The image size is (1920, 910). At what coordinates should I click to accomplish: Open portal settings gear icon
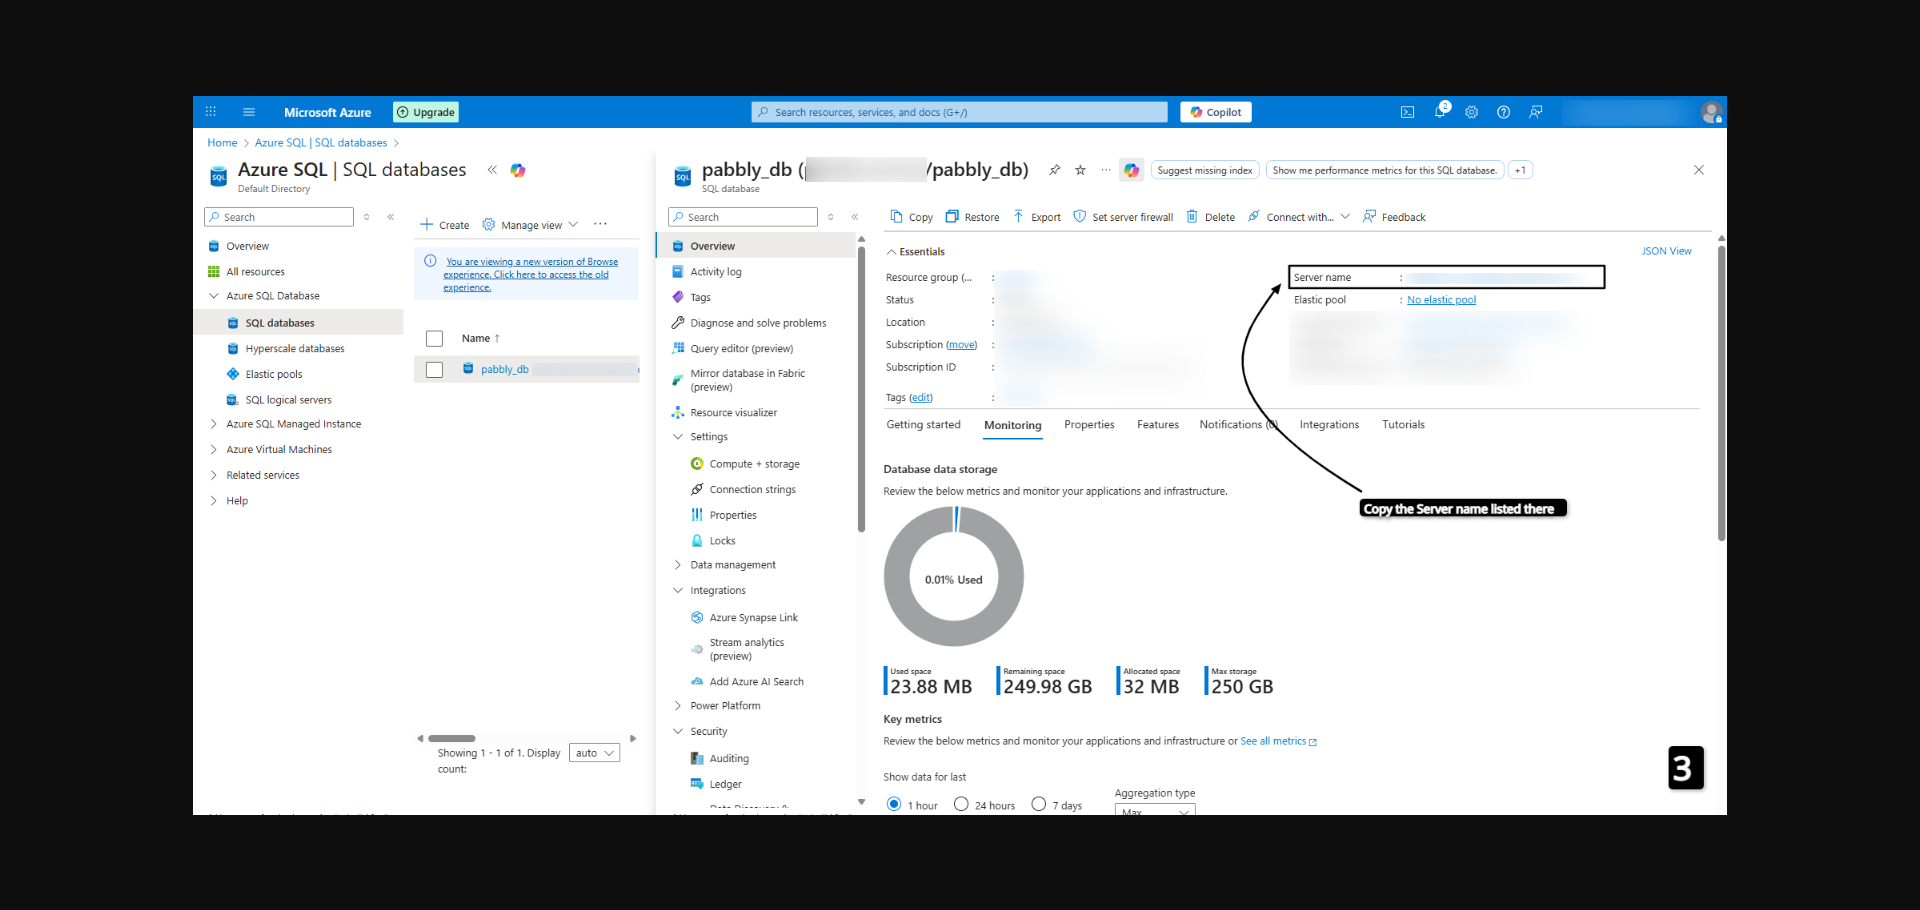(1471, 112)
